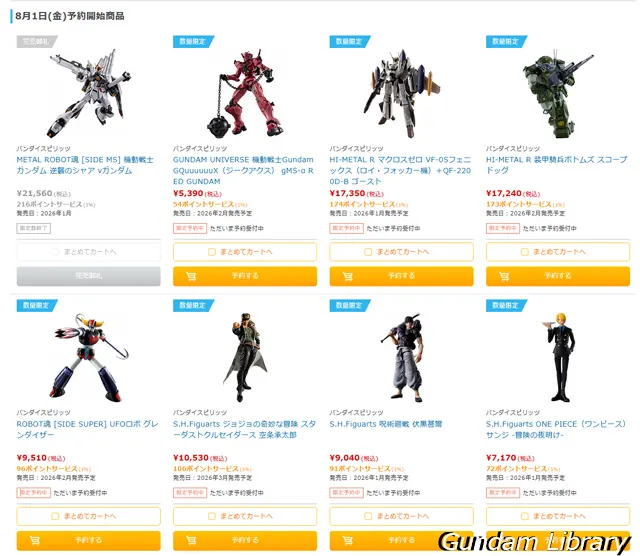Click cart icon on Toji Fushiguro reserve button

347,541
